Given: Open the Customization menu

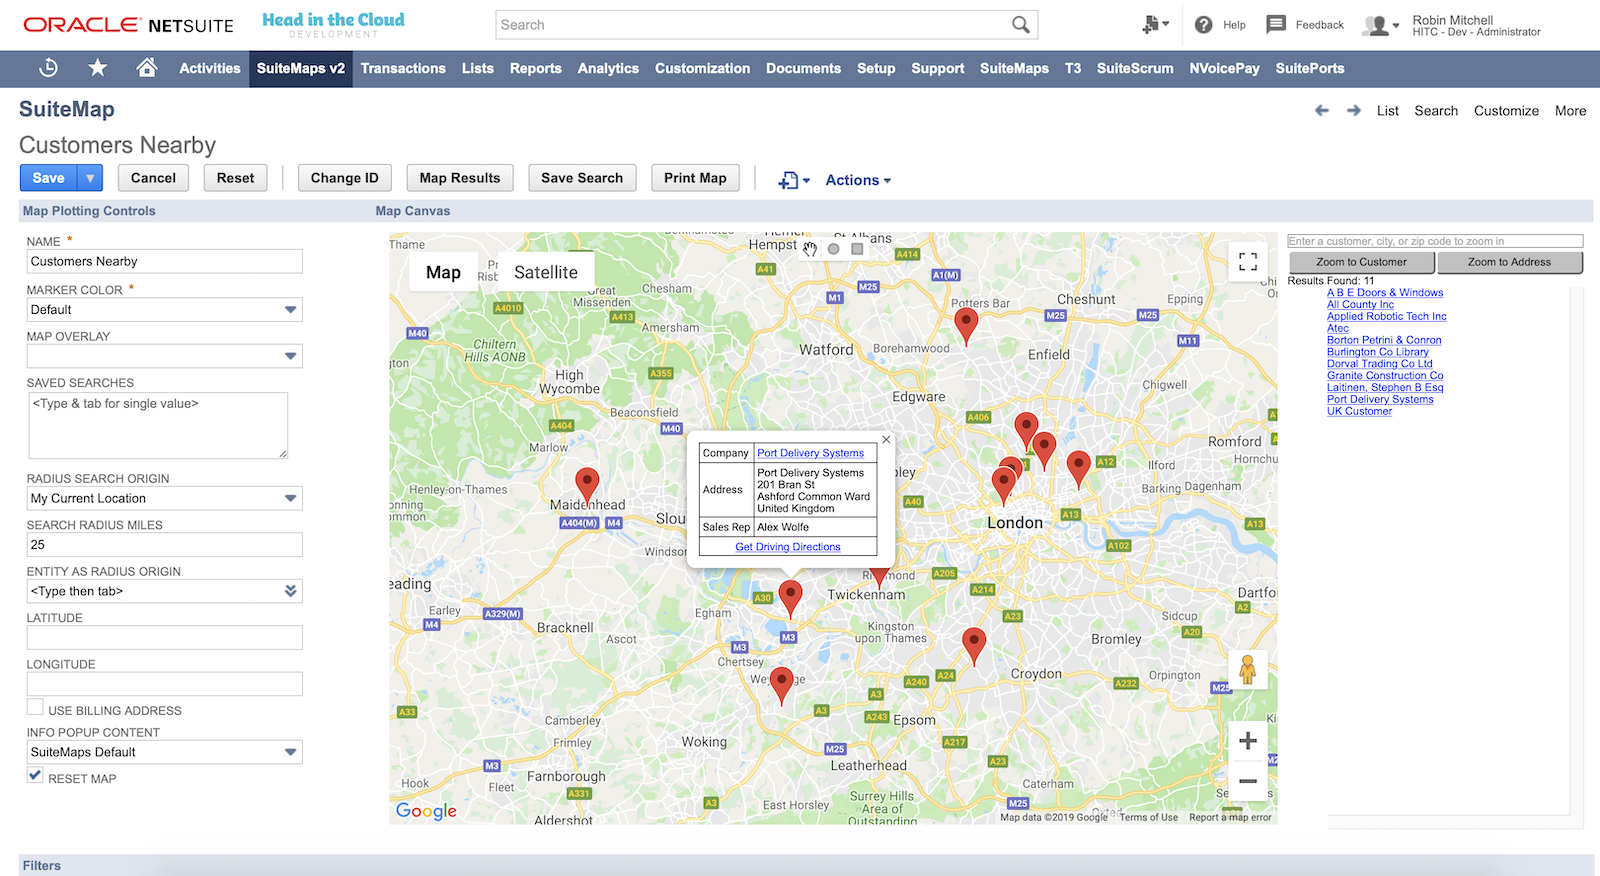Looking at the screenshot, I should click(702, 68).
